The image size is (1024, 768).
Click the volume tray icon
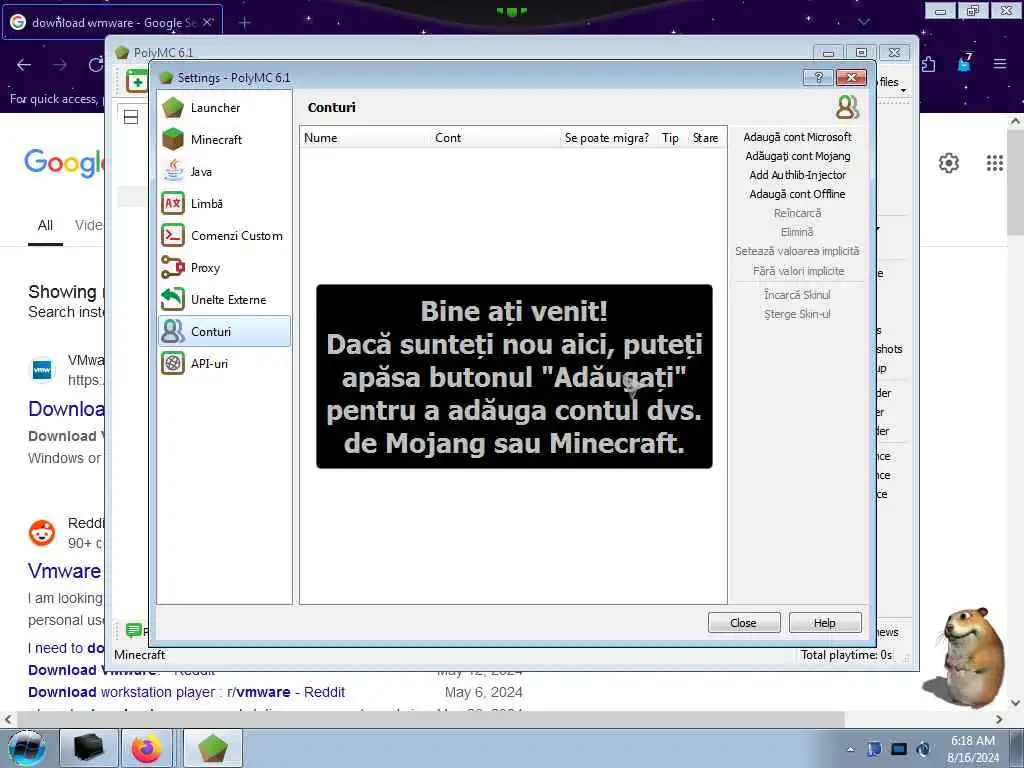pos(923,749)
